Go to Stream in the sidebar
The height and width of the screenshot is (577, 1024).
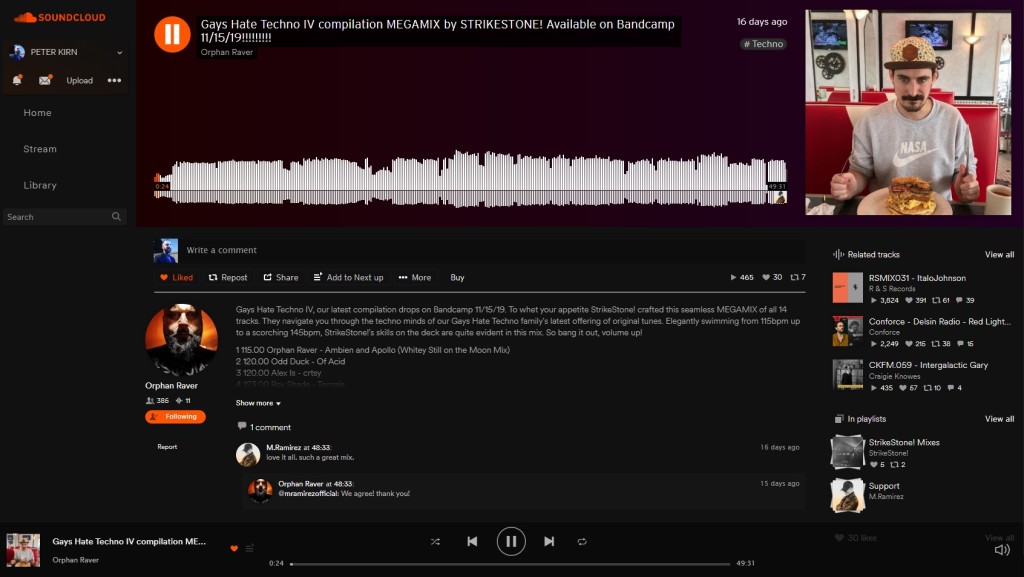tap(40, 149)
